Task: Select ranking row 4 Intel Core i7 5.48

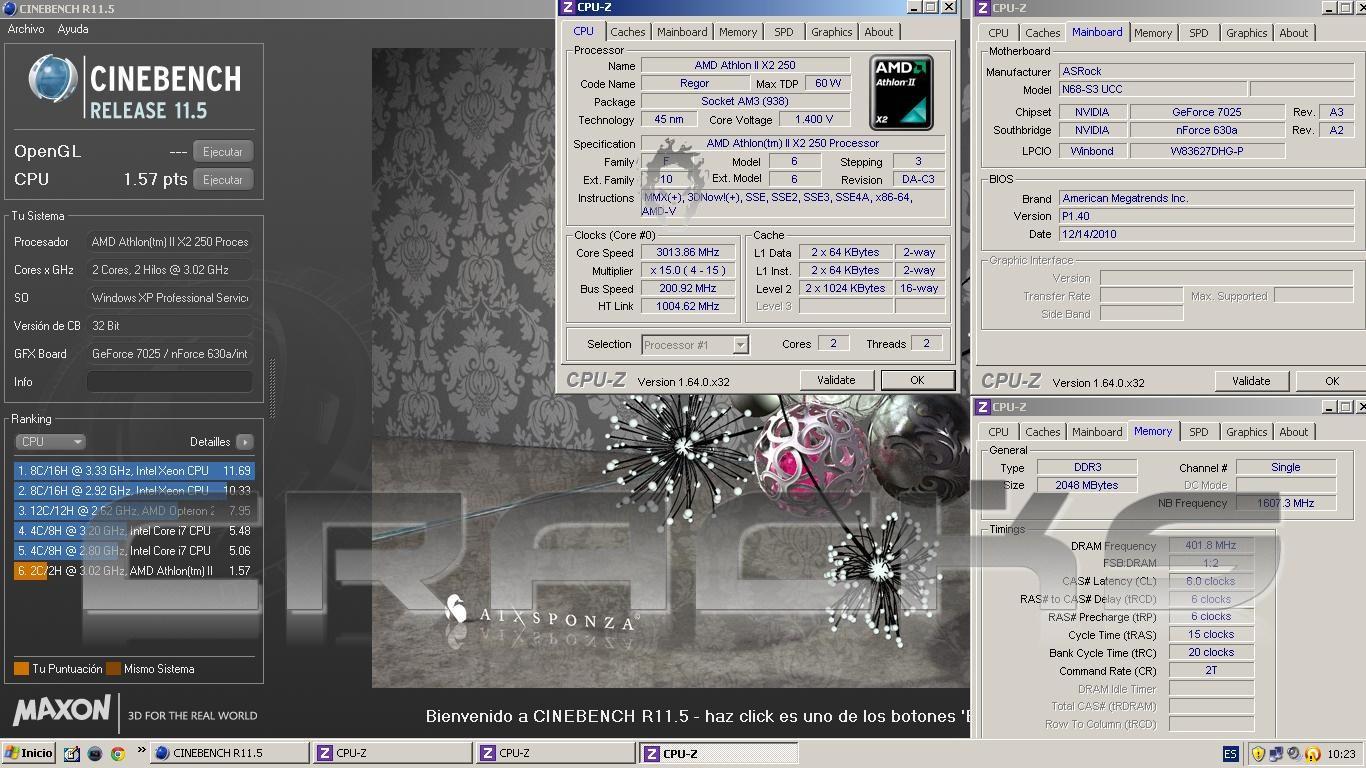Action: click(134, 531)
